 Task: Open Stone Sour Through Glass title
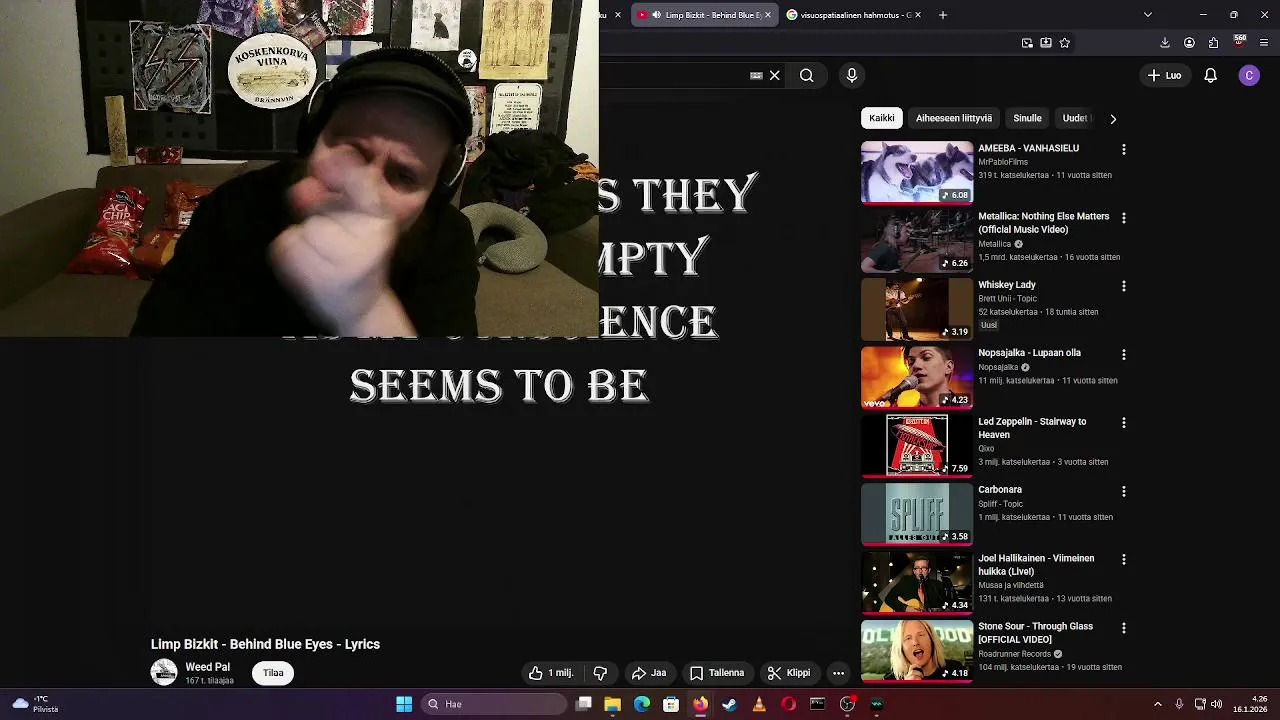(x=1035, y=633)
